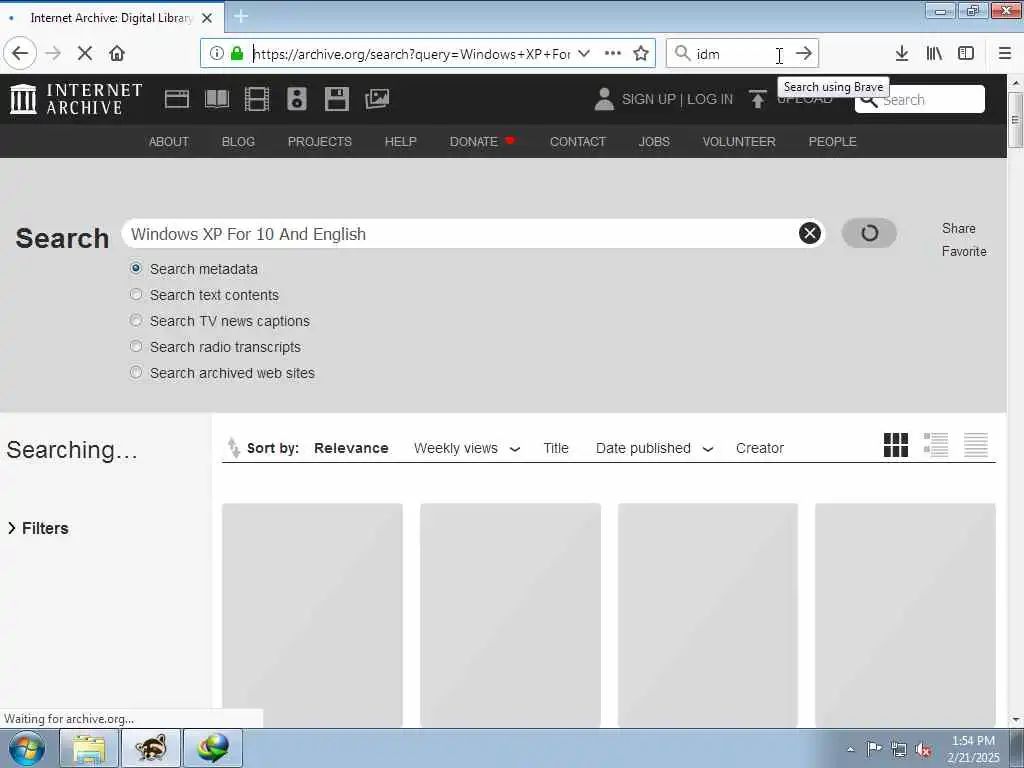Open the JOBS menu item
Screen dimensions: 1024x768
[654, 142]
